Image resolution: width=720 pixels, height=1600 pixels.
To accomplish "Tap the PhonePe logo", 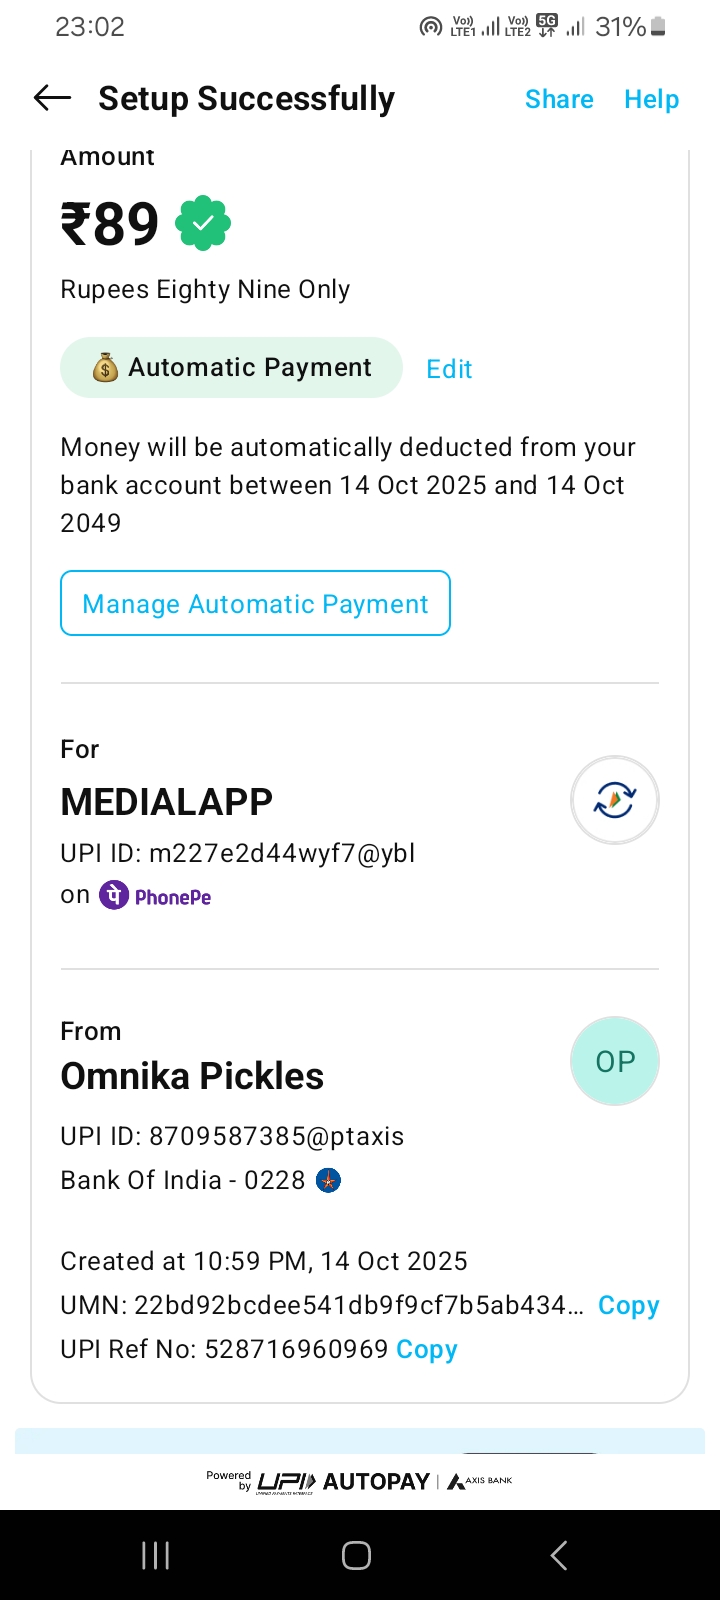I will 155,896.
